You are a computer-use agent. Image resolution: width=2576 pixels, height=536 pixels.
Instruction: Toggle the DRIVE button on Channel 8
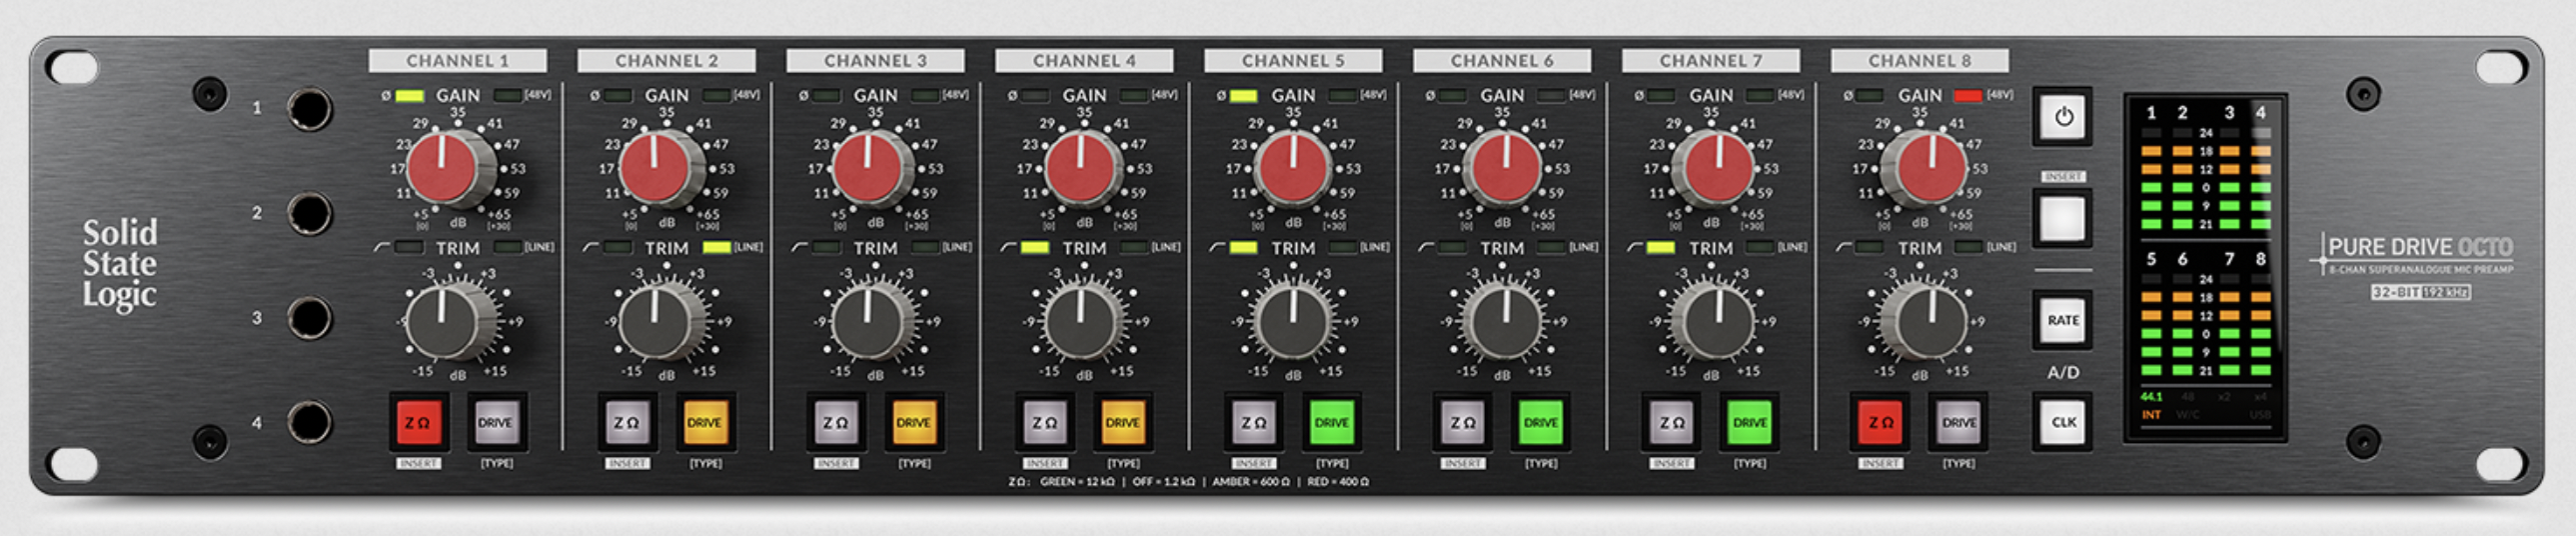1958,422
